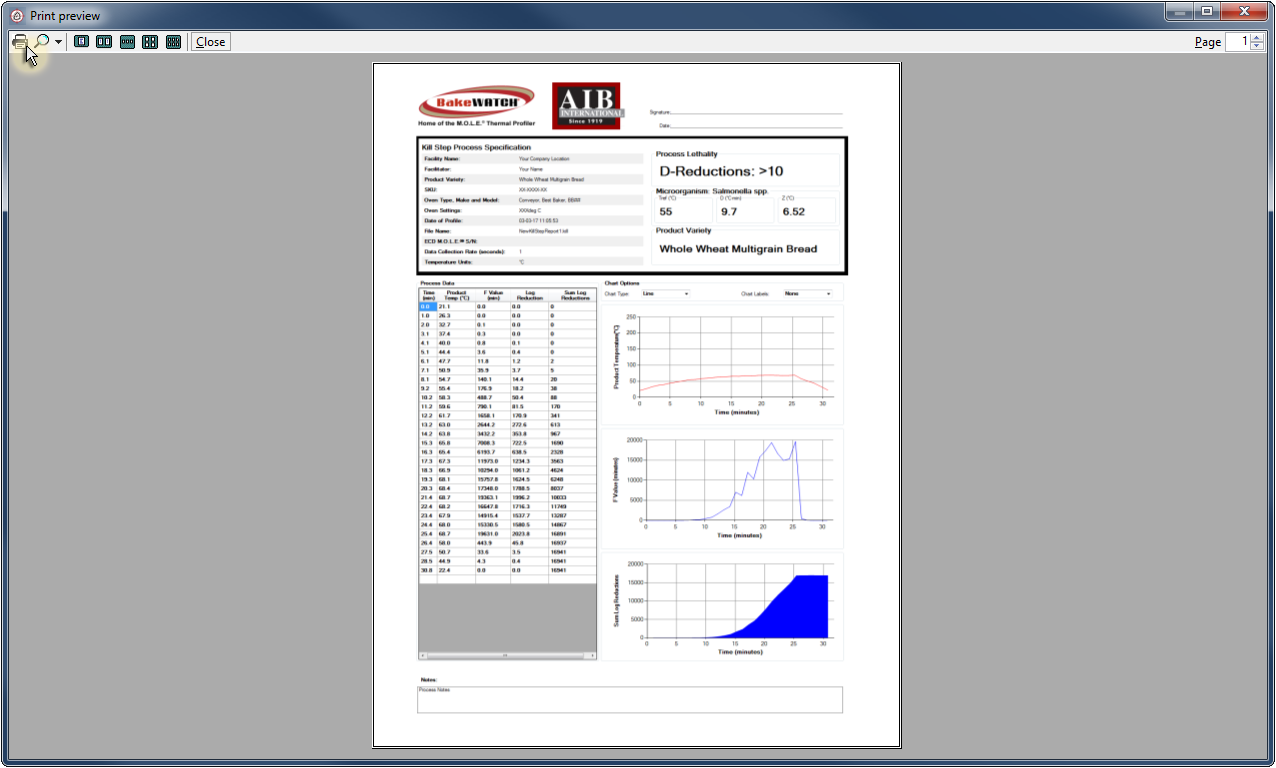Select the three-pages layout icon
This screenshot has height=768, width=1276.
(127, 42)
